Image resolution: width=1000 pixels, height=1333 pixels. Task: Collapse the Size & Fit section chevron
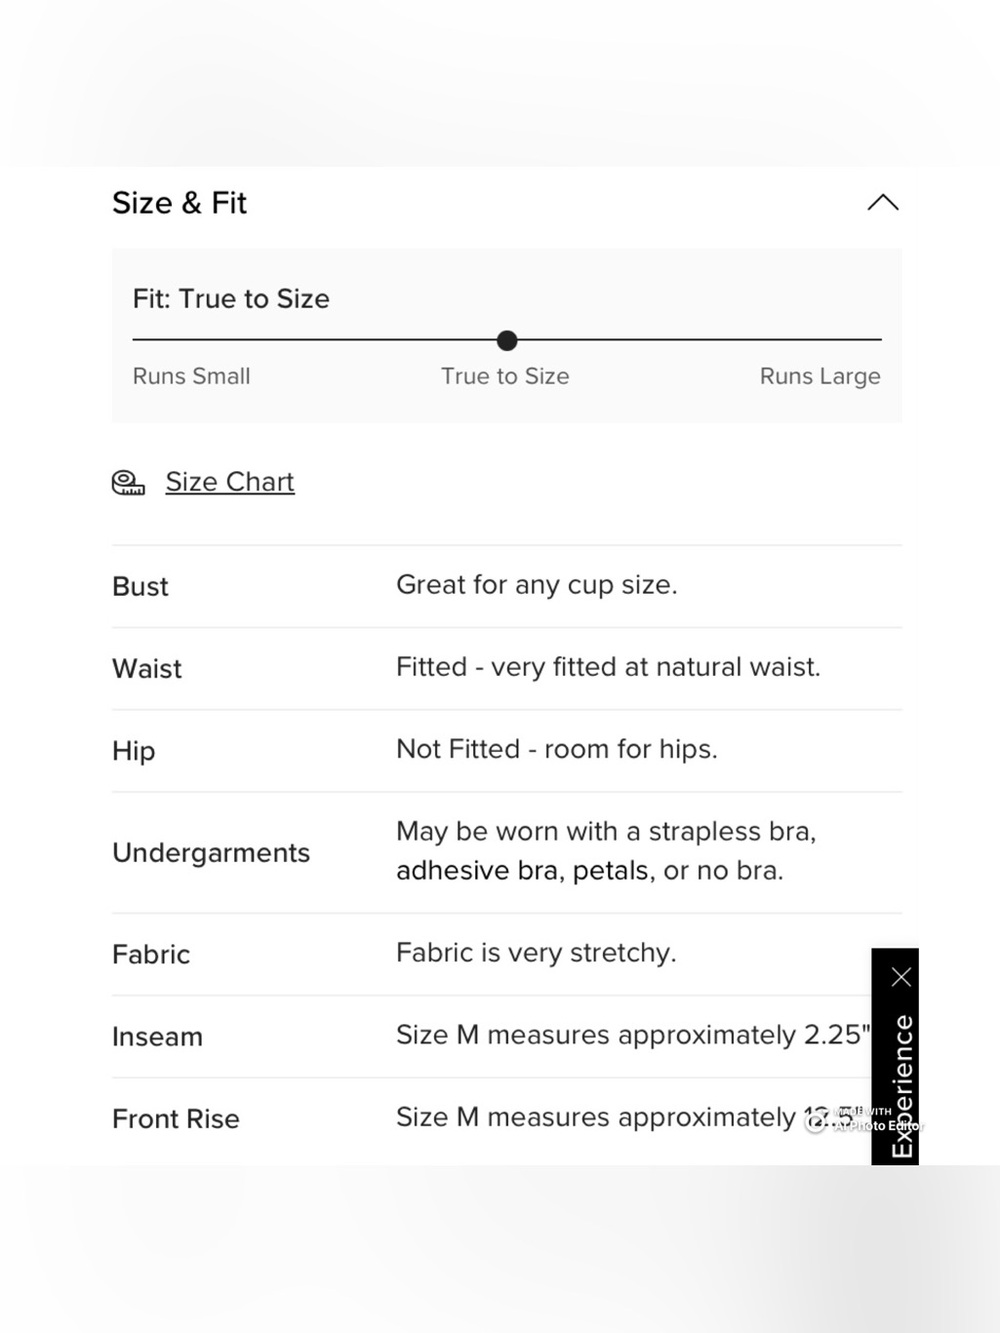(x=882, y=203)
